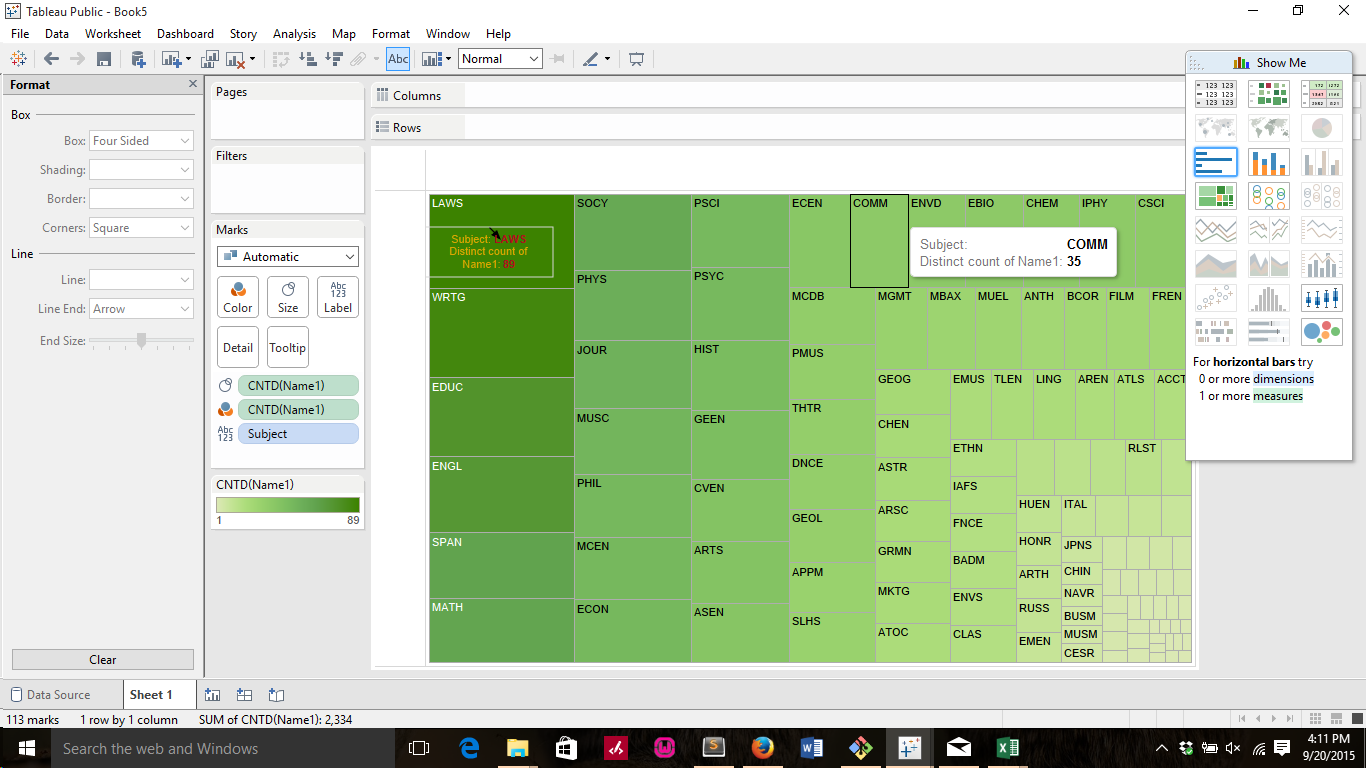Open the Format menu
The width and height of the screenshot is (1366, 768).
[x=391, y=34]
